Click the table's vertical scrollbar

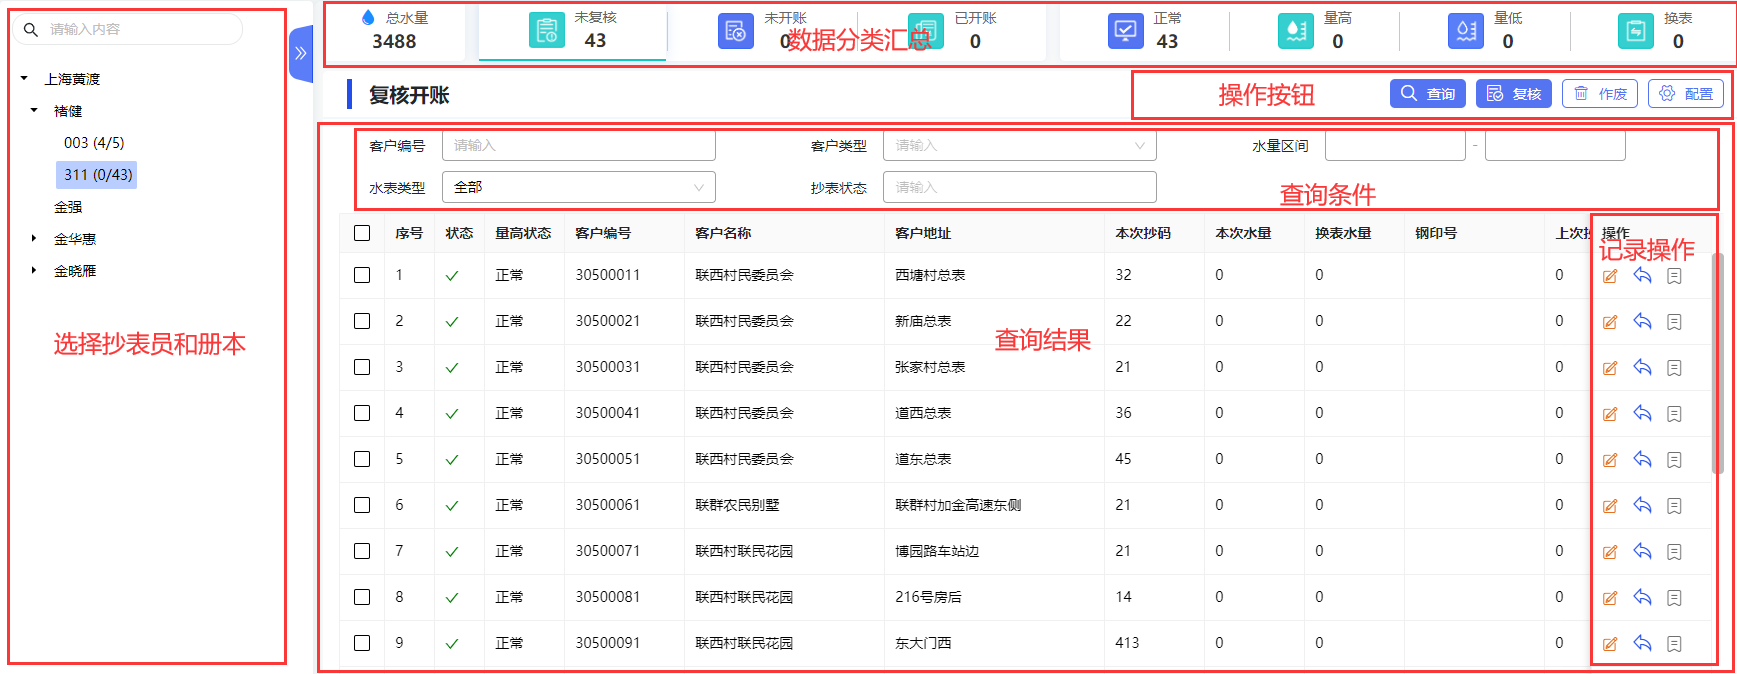click(x=1718, y=362)
